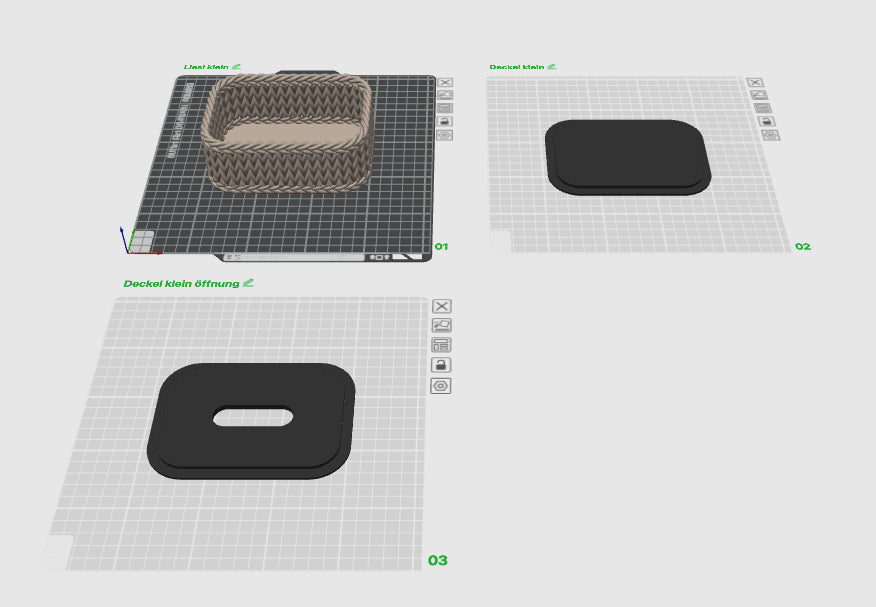Select the black solid lid on plate 02
876x607 pixels.
[x=628, y=157]
